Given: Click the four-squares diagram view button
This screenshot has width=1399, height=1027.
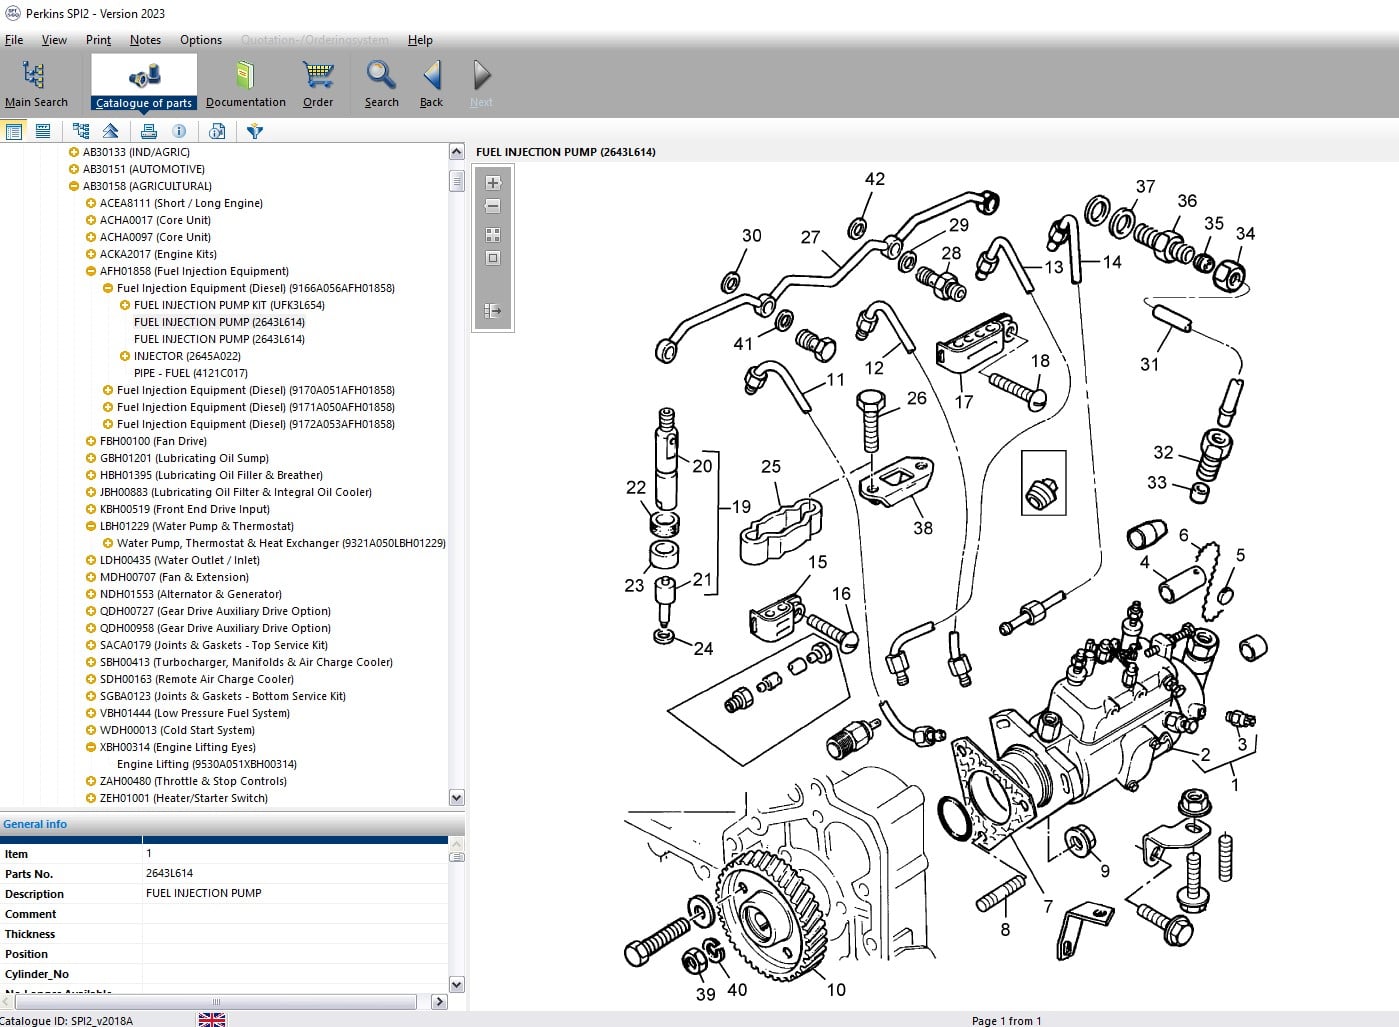Looking at the screenshot, I should 492,235.
